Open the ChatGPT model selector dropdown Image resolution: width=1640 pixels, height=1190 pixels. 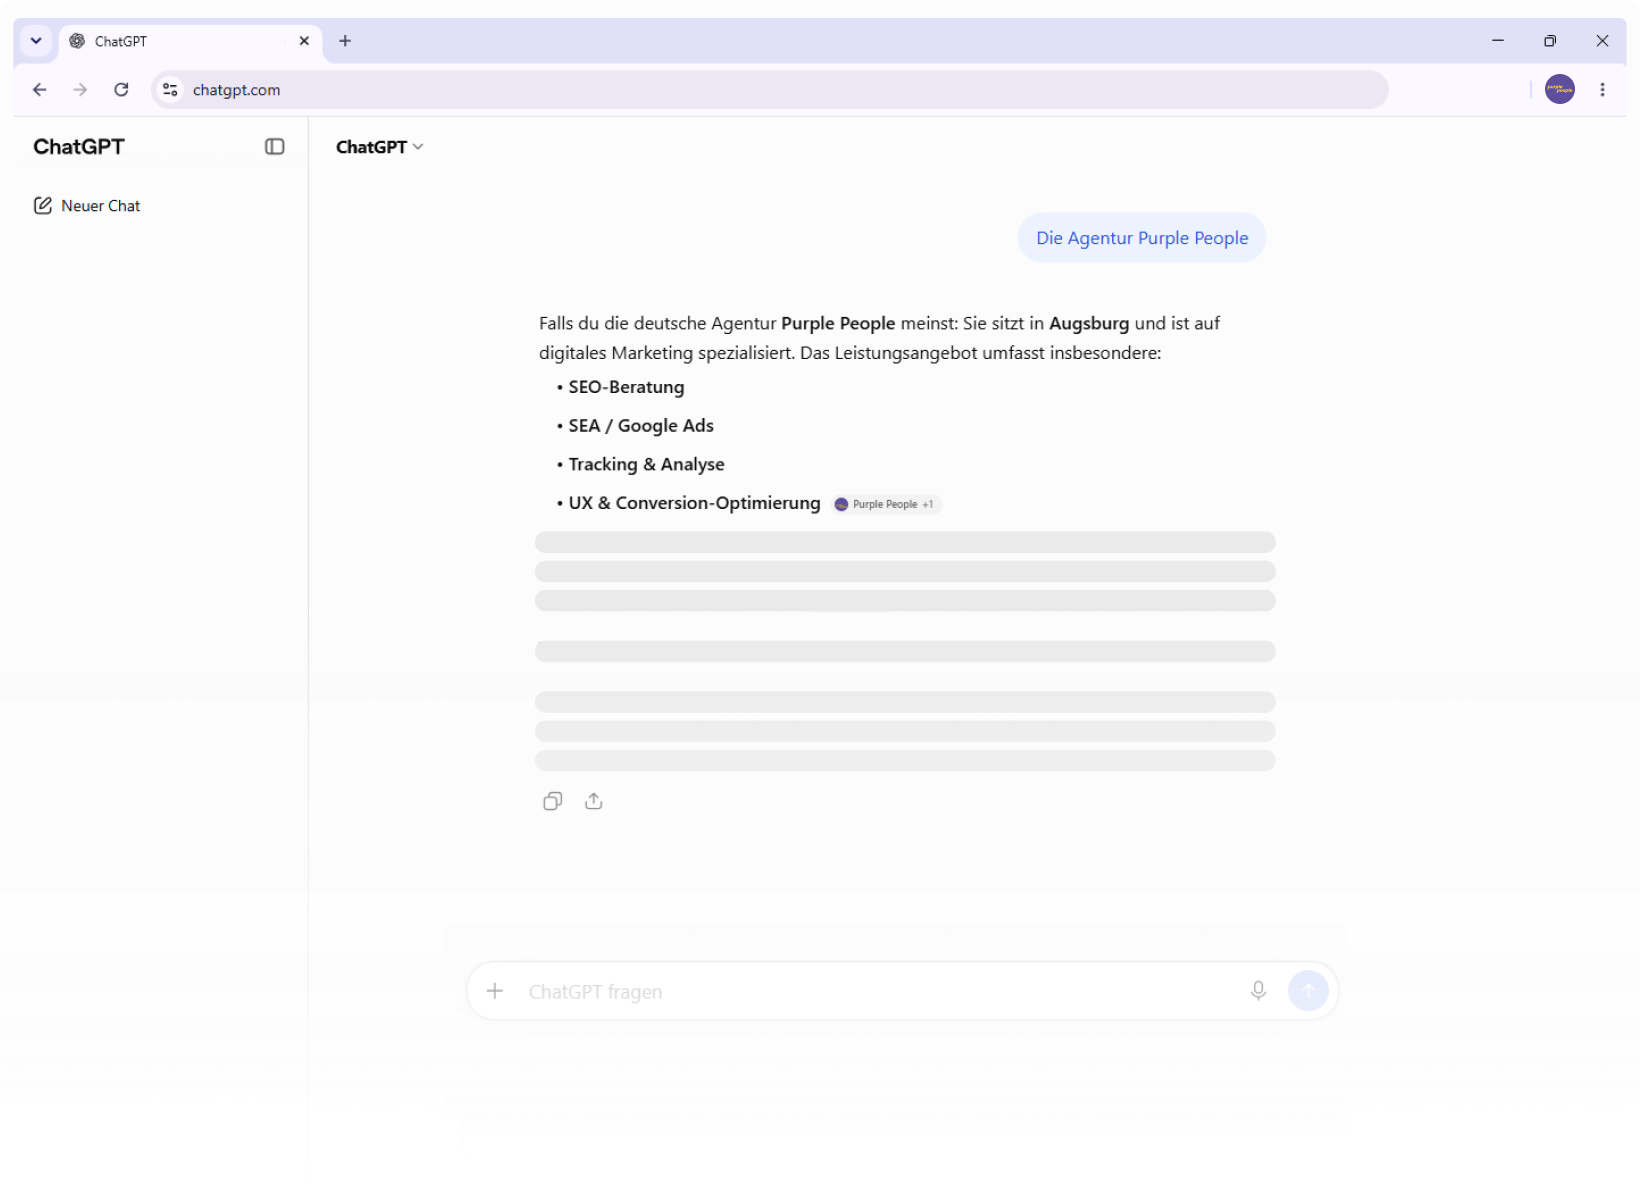380,147
